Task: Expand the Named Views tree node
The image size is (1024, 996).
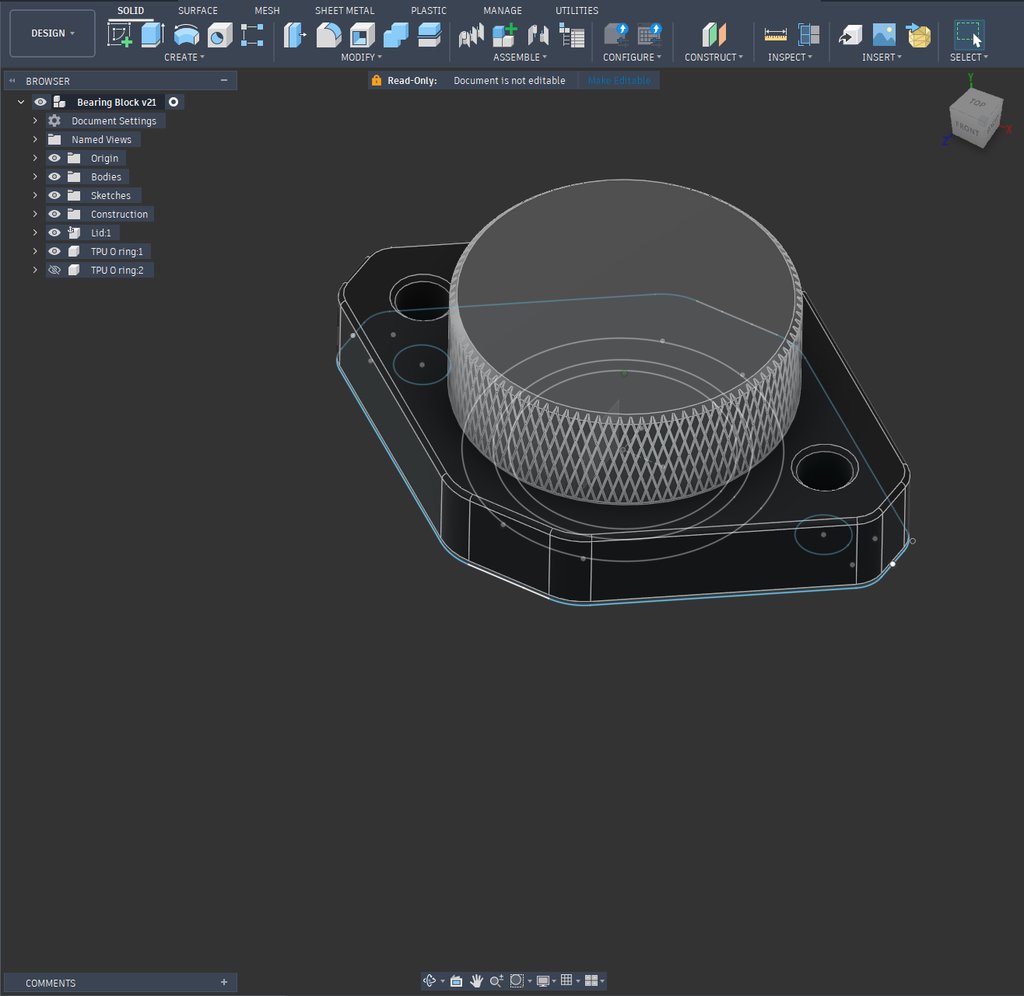Action: point(35,140)
